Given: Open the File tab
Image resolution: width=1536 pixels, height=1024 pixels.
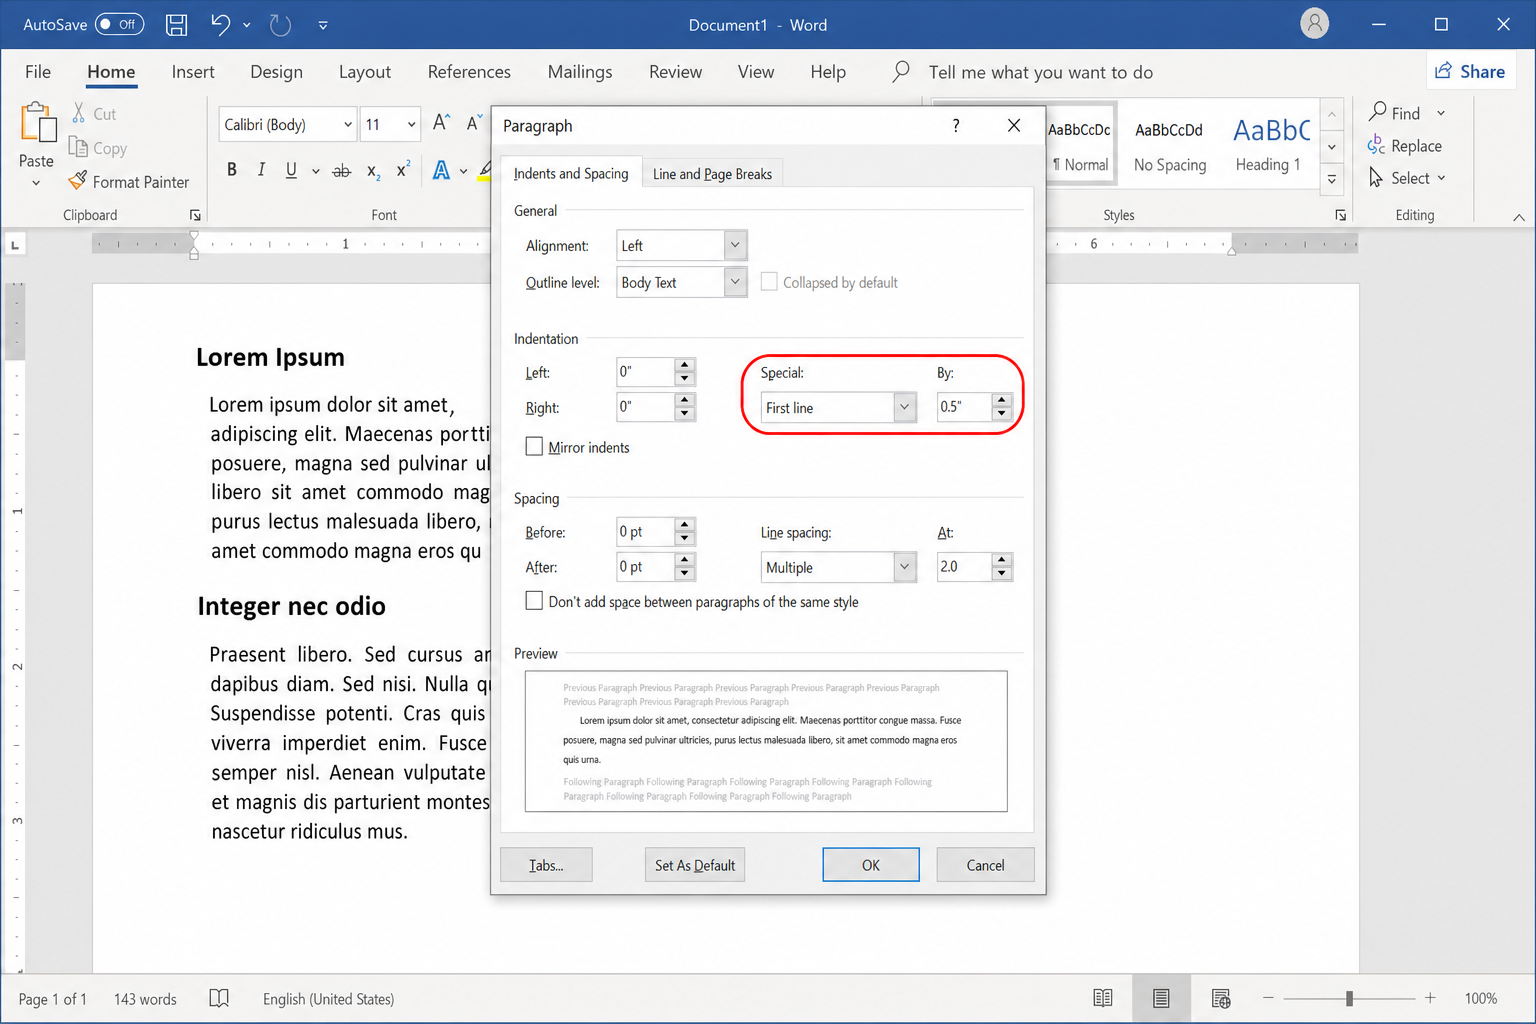Looking at the screenshot, I should tap(38, 72).
